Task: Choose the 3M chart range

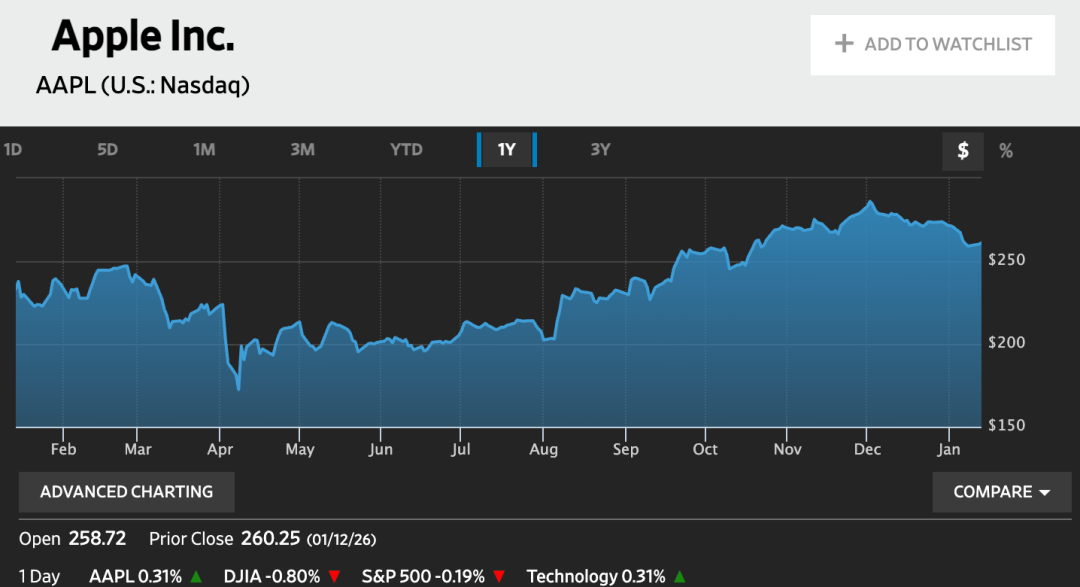Action: (302, 150)
